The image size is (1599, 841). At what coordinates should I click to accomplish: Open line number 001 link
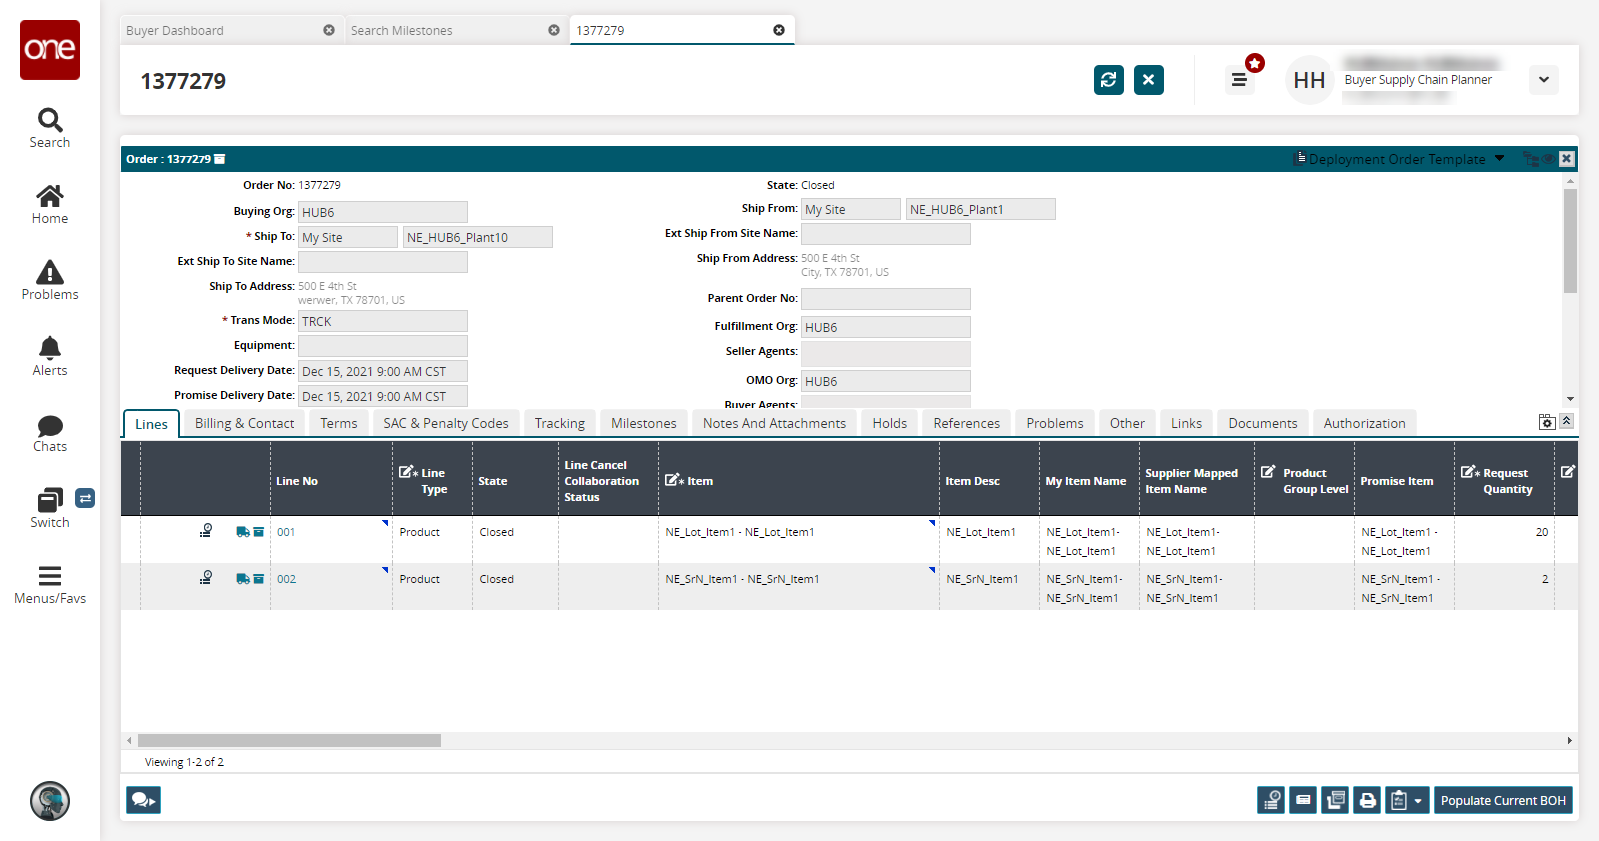pyautogui.click(x=286, y=532)
